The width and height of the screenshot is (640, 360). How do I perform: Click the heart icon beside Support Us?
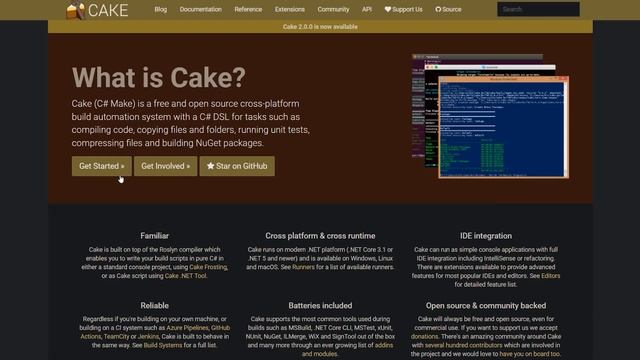click(387, 9)
